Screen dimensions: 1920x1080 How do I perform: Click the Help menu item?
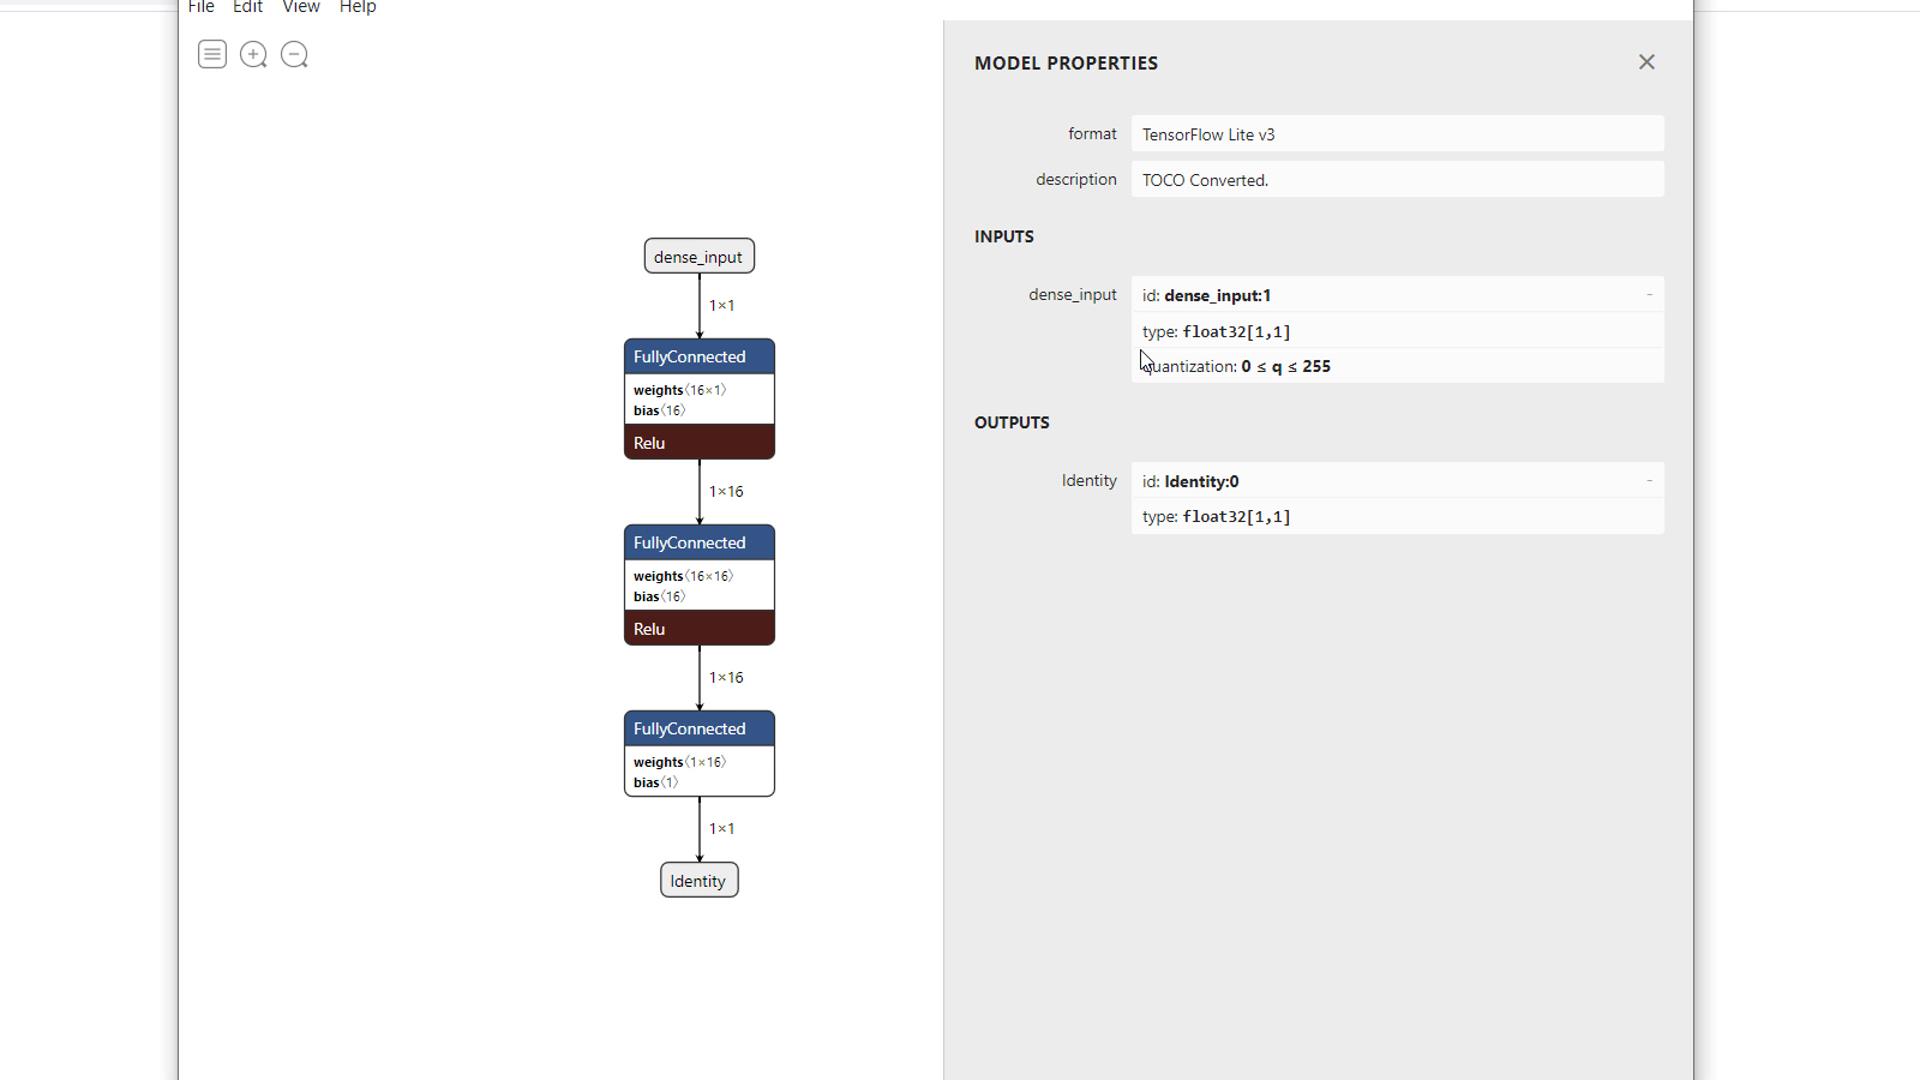[357, 8]
